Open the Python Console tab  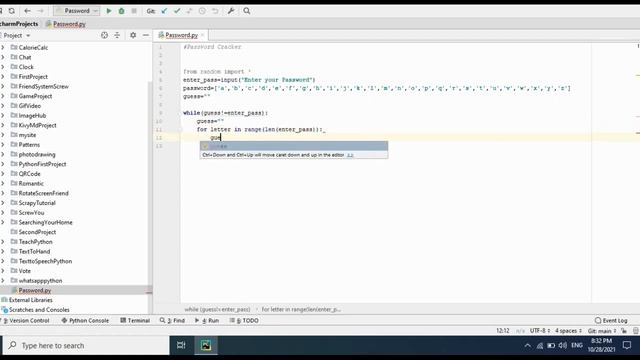85,320
